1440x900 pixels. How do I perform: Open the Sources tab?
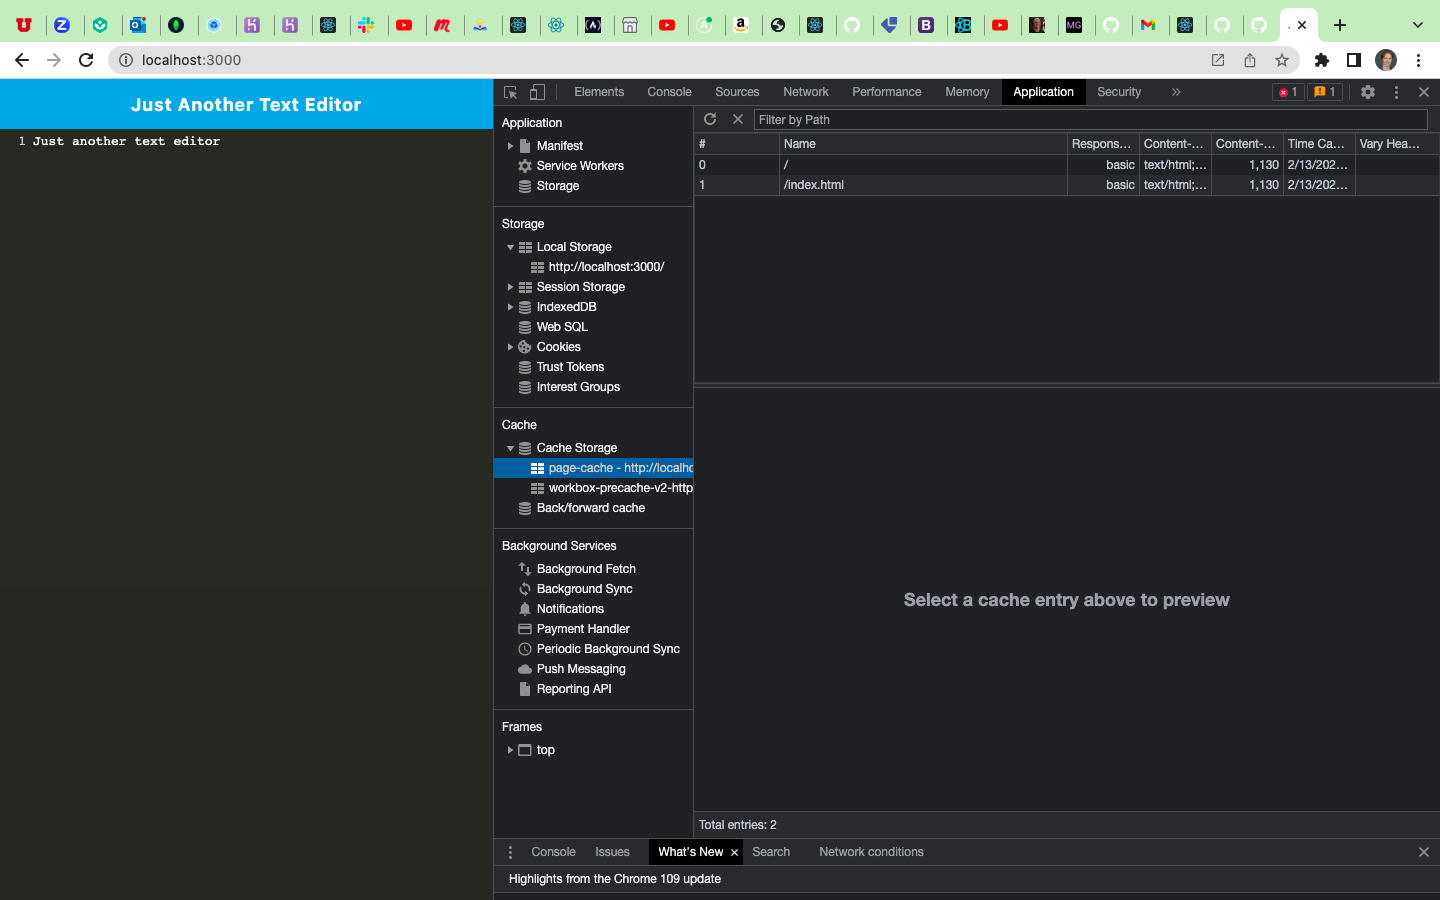737,92
